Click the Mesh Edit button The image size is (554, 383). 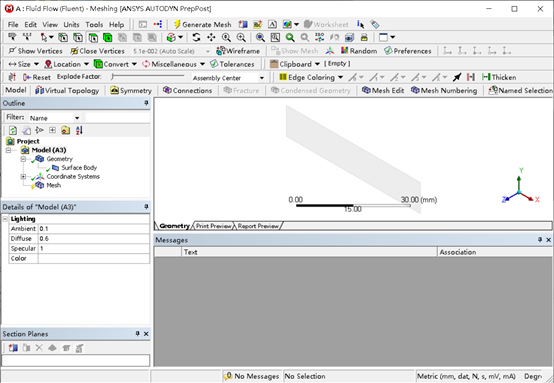pos(383,90)
